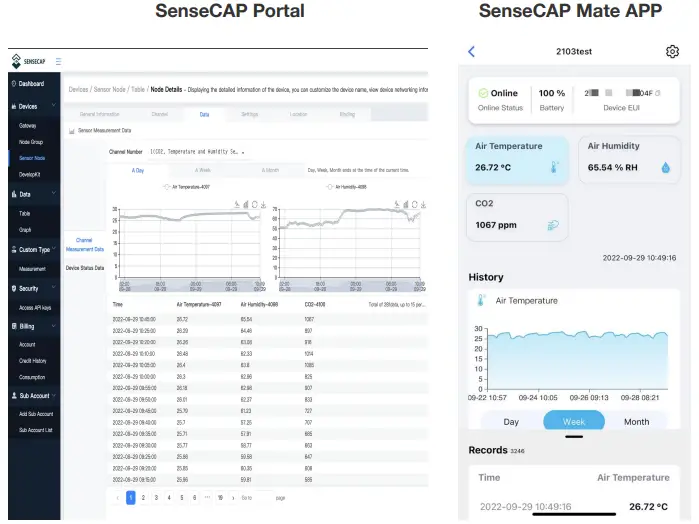Click the Go to page input field

click(x=263, y=498)
